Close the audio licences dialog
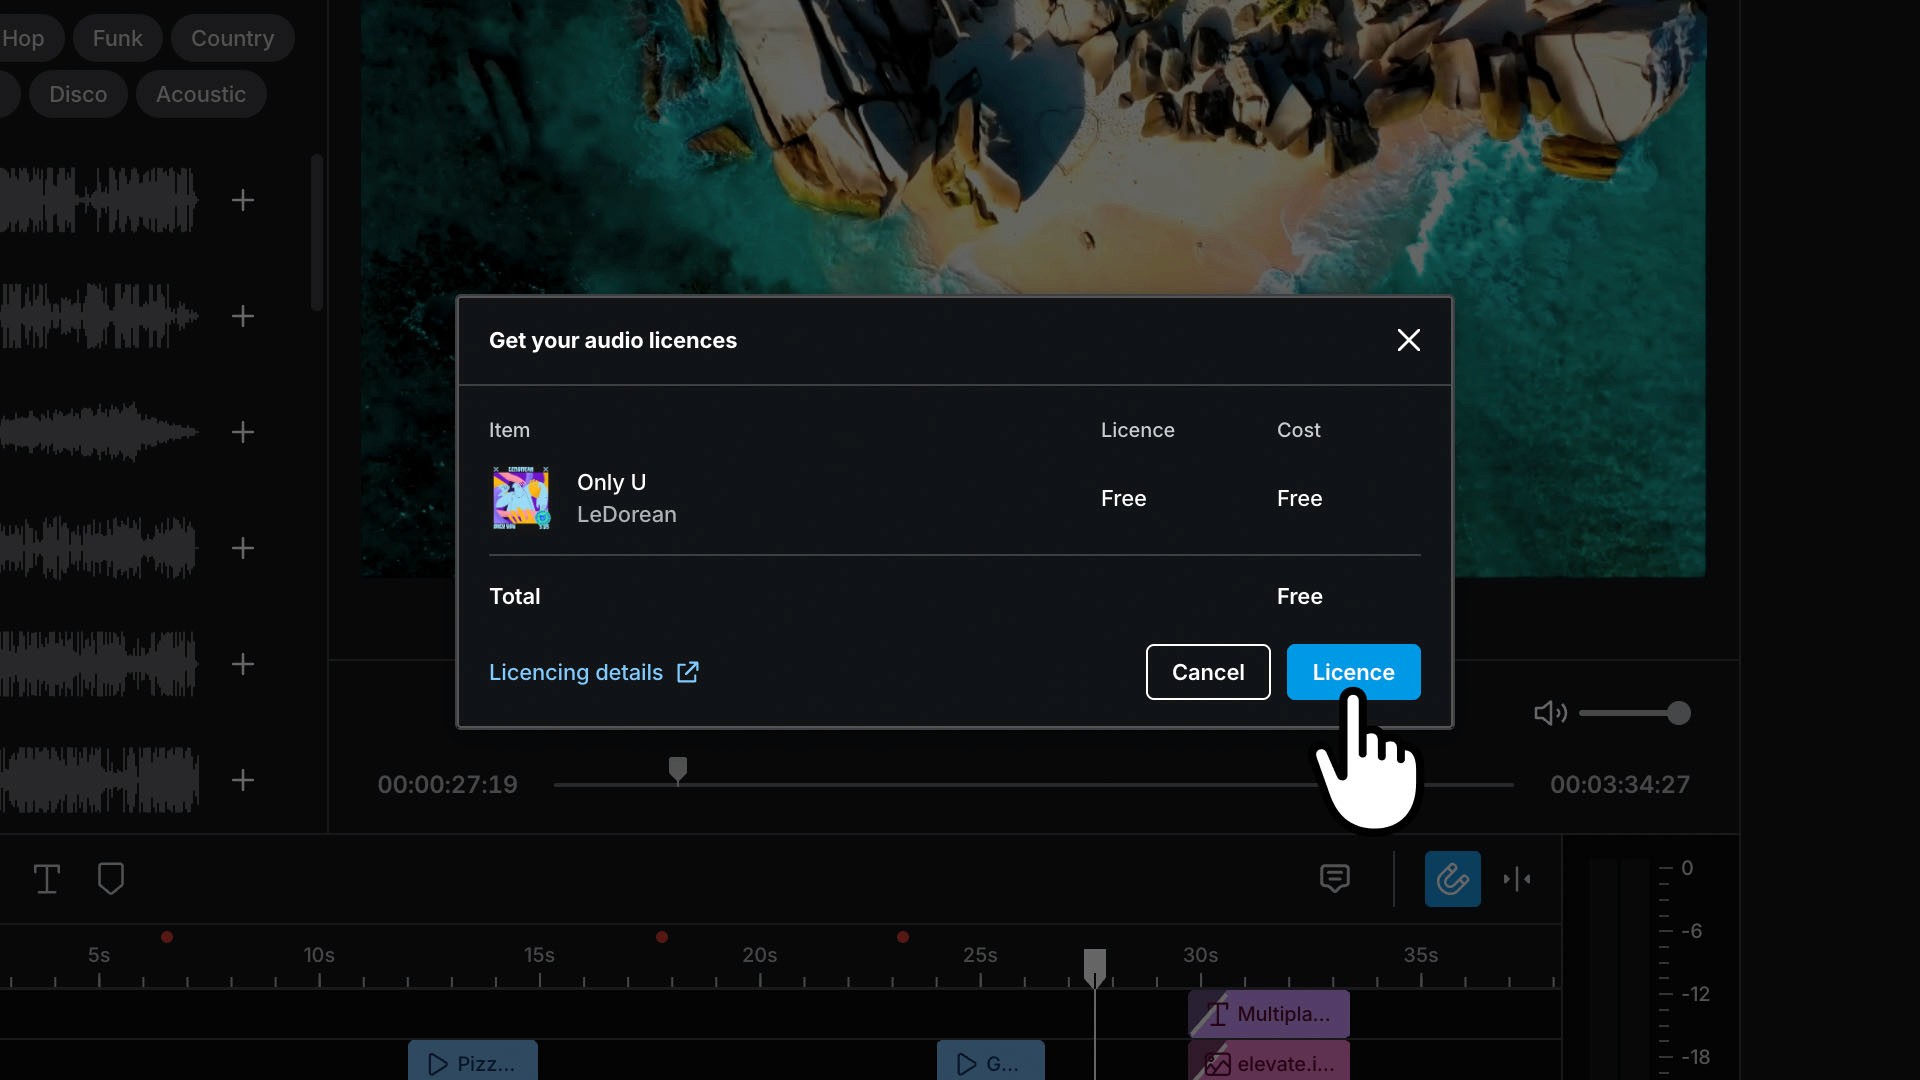This screenshot has width=1920, height=1080. (x=1408, y=340)
